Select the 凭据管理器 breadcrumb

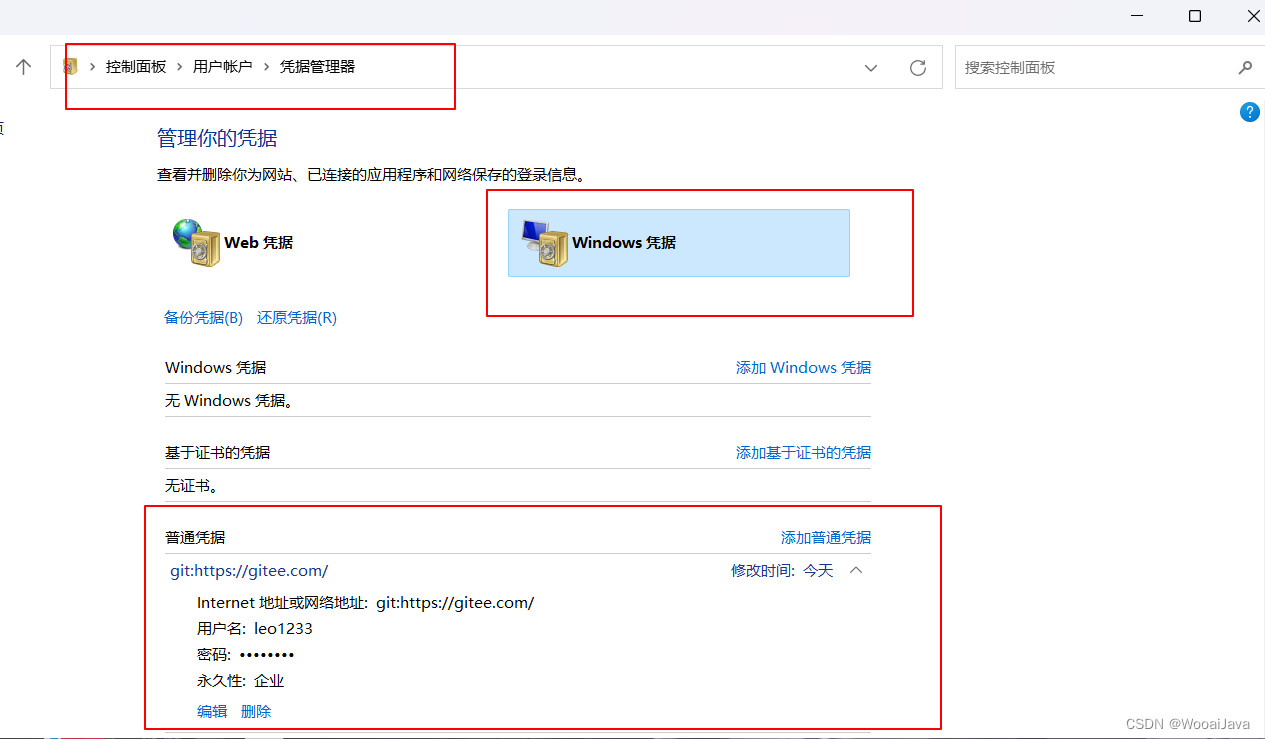(317, 67)
